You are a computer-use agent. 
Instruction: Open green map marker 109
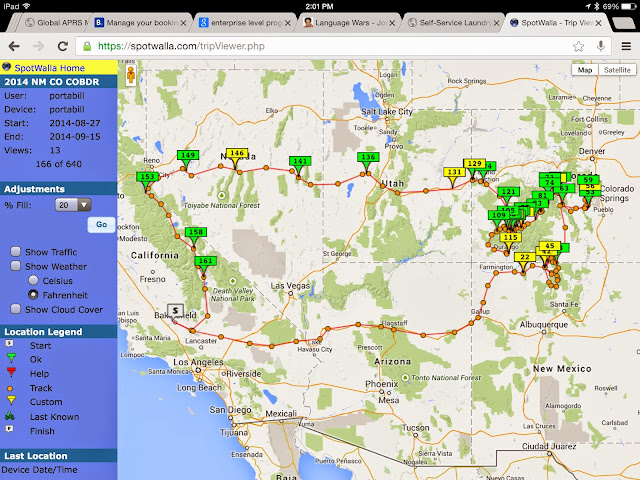[498, 218]
